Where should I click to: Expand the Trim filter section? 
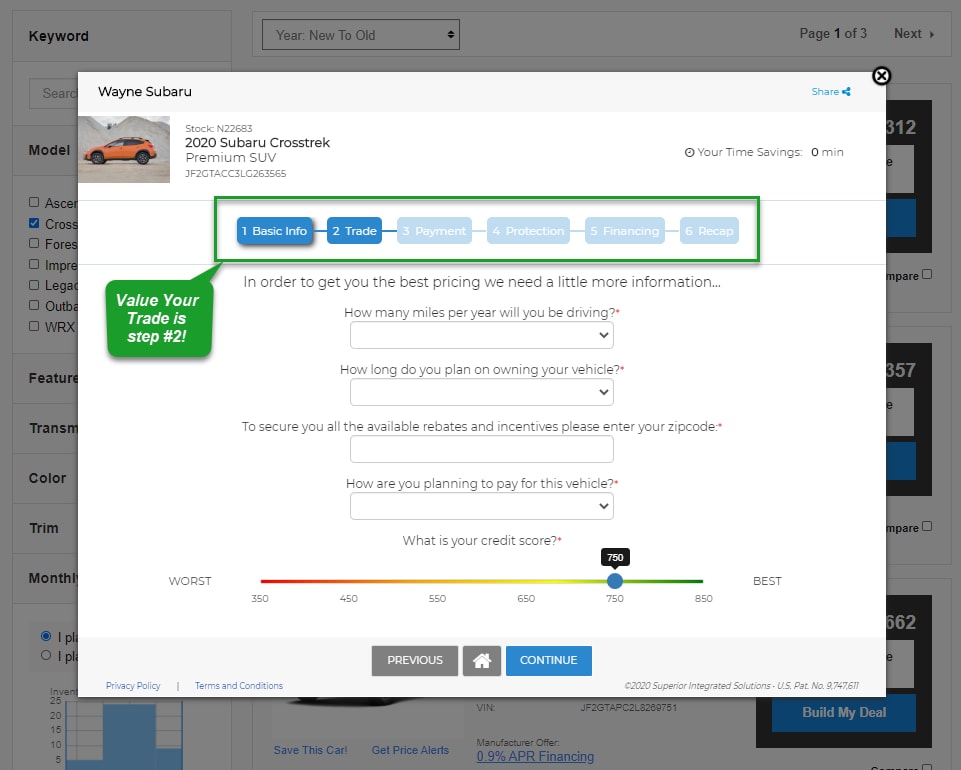coord(44,528)
